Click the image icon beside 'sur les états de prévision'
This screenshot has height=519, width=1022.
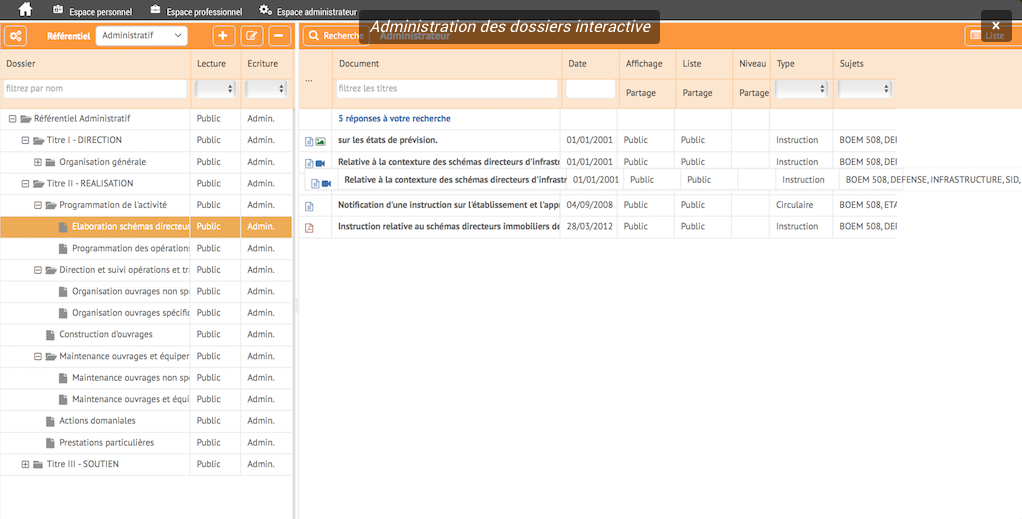(320, 141)
